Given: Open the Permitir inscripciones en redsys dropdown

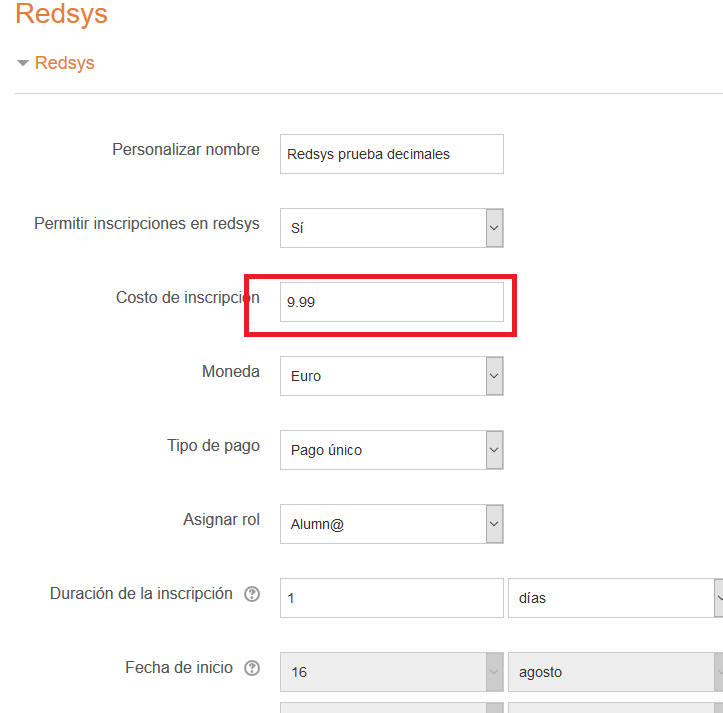Looking at the screenshot, I should click(x=391, y=228).
